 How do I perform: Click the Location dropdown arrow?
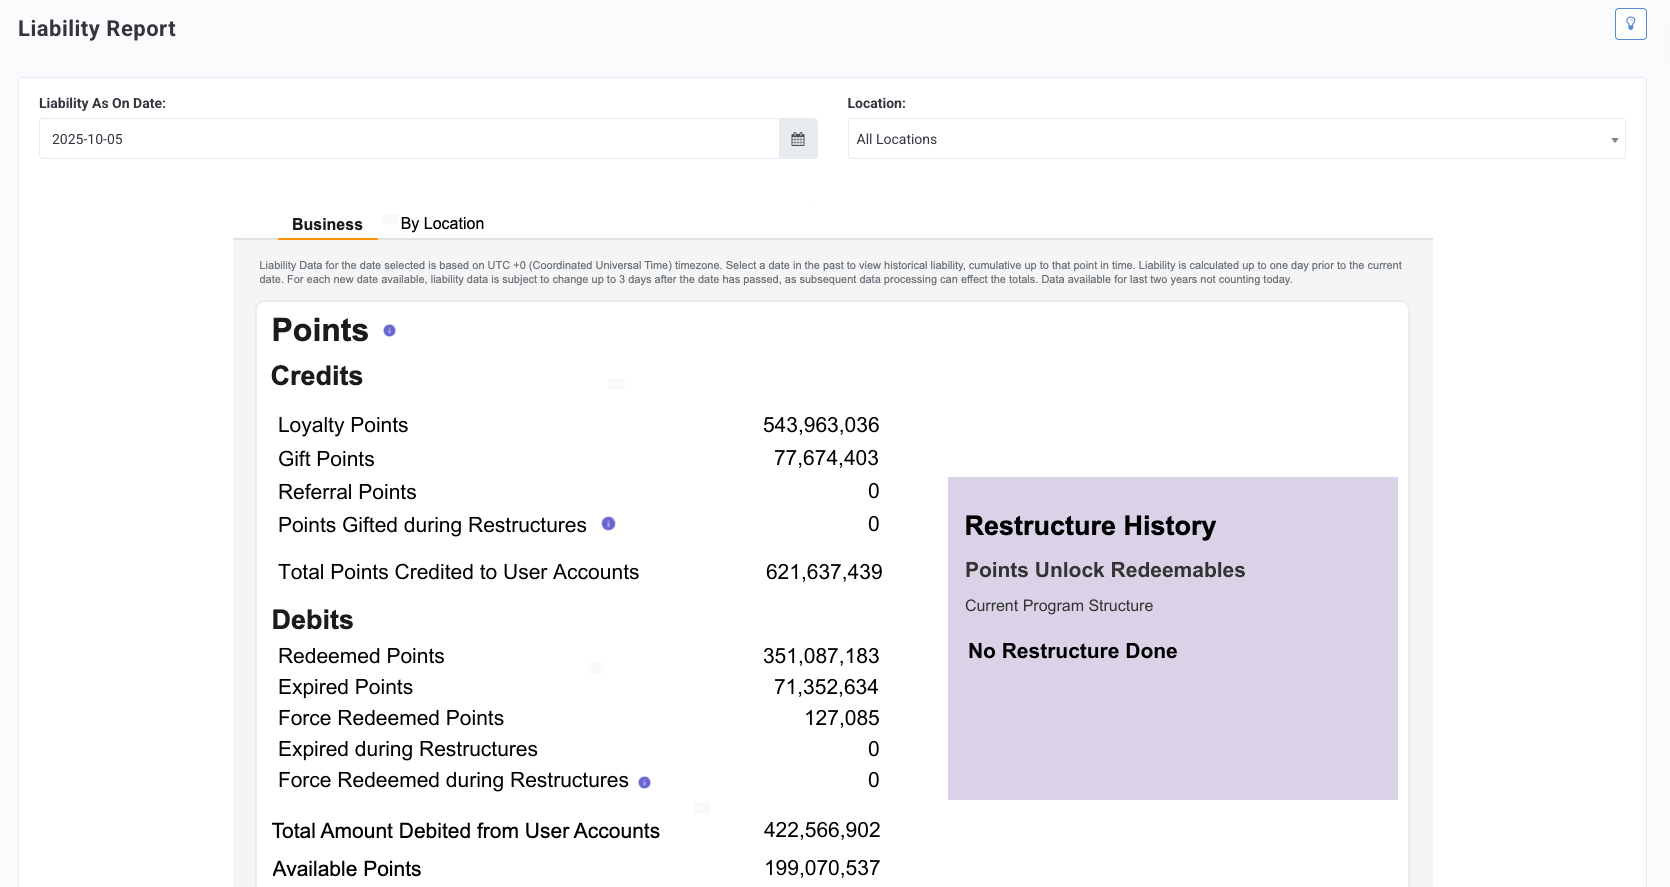1614,140
